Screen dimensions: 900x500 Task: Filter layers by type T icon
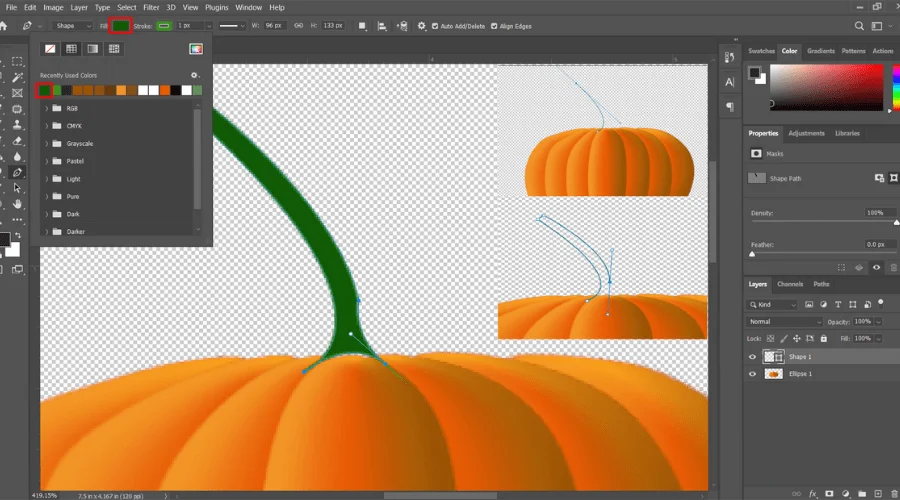tap(838, 304)
